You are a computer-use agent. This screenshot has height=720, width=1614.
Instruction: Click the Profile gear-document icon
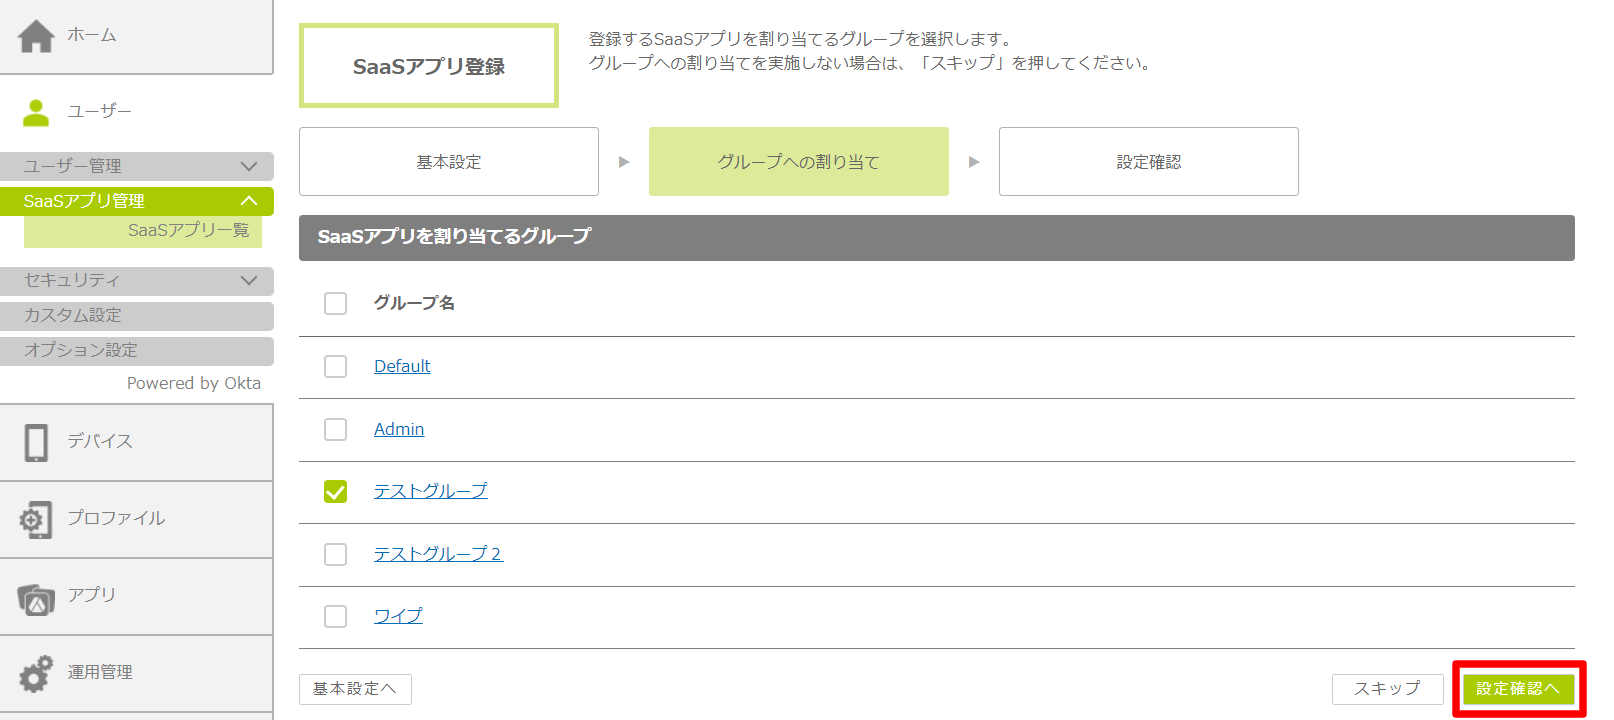click(36, 519)
